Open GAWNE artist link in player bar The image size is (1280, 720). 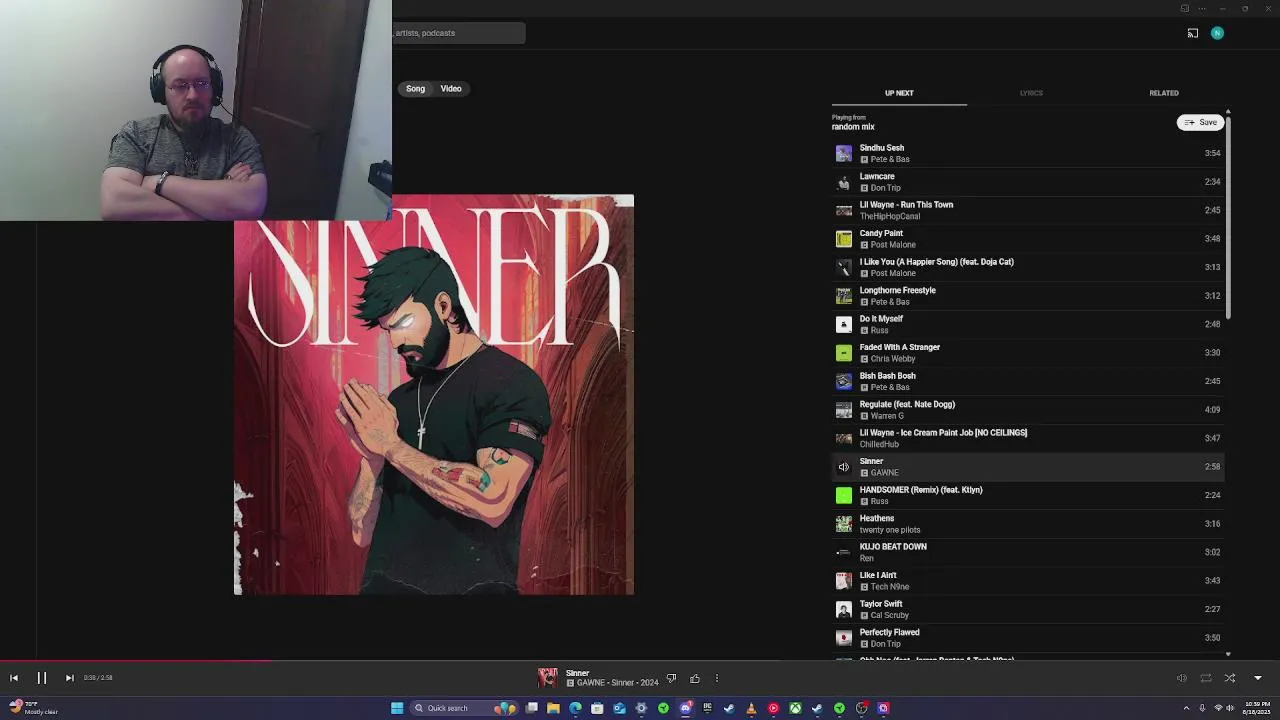click(591, 683)
